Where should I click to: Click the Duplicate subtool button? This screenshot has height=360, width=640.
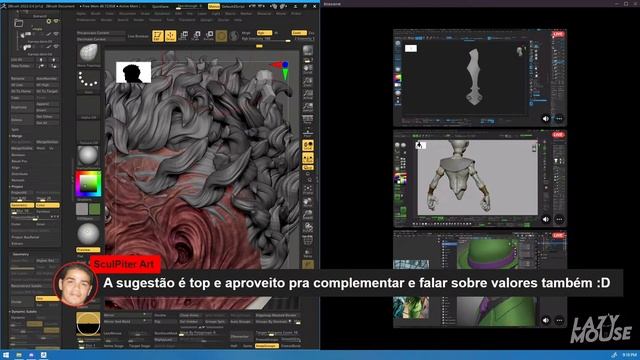tap(22, 107)
